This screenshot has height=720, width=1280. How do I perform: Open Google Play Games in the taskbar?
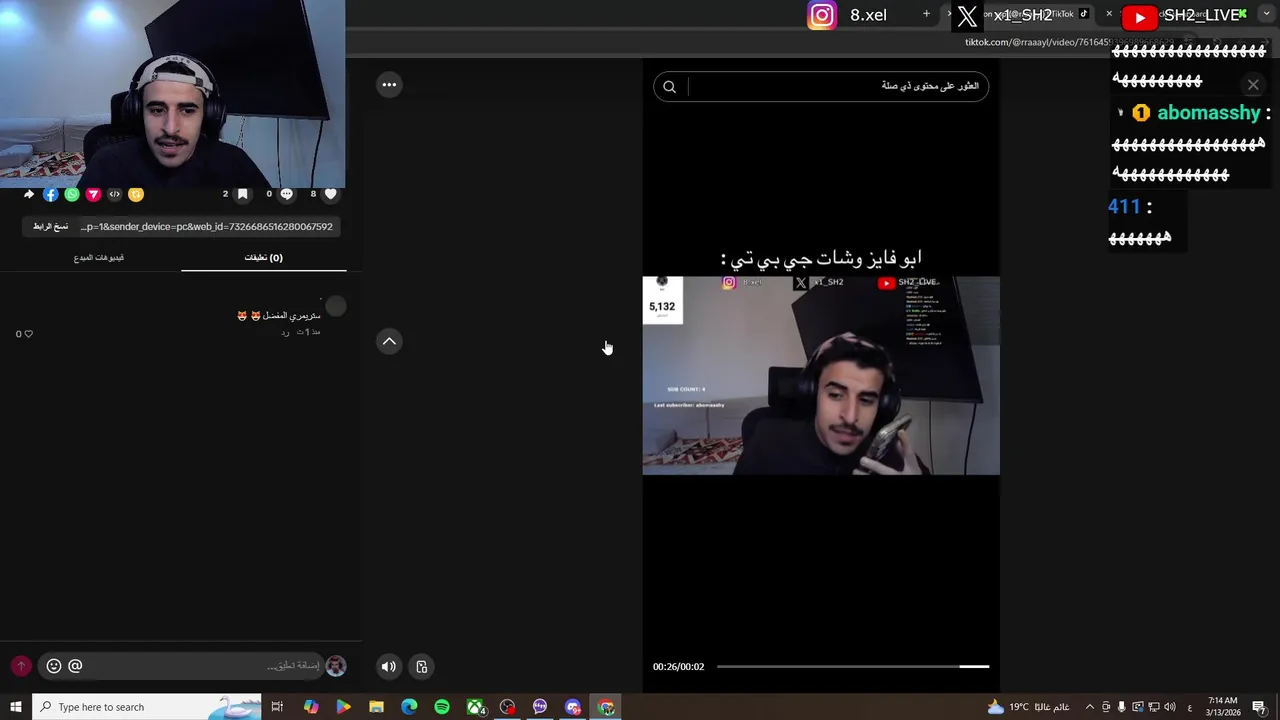(x=343, y=707)
